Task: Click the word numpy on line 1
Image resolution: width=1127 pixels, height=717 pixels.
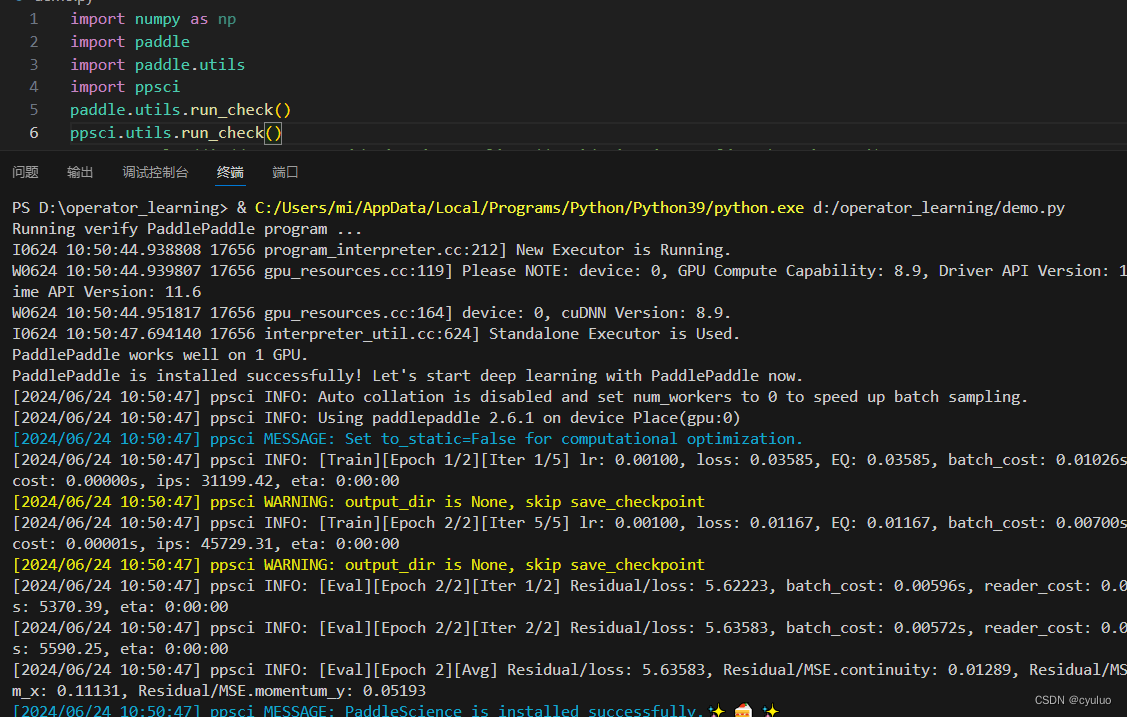Action: [x=157, y=18]
